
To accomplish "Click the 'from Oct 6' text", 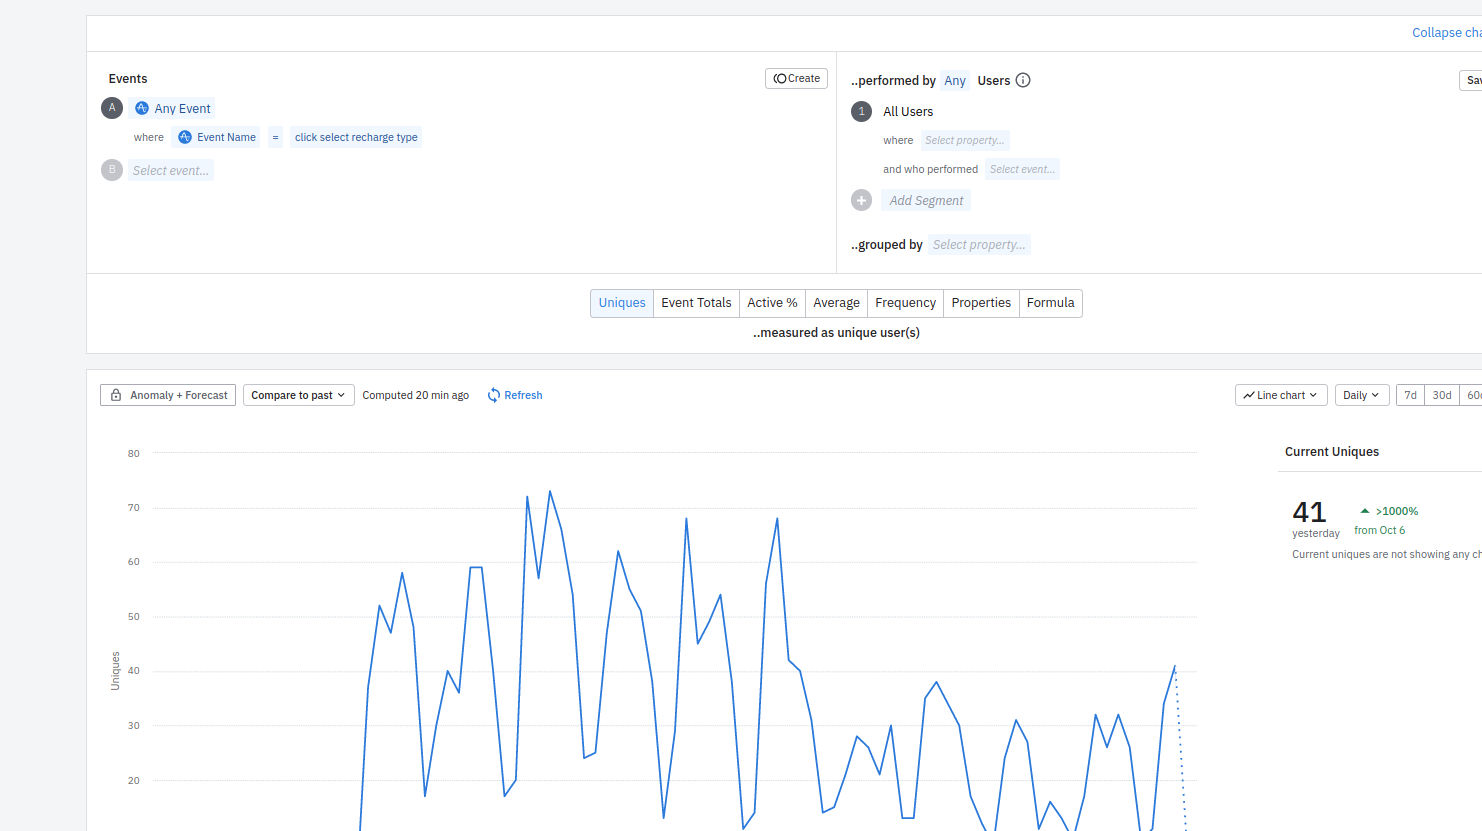I will pyautogui.click(x=1380, y=530).
